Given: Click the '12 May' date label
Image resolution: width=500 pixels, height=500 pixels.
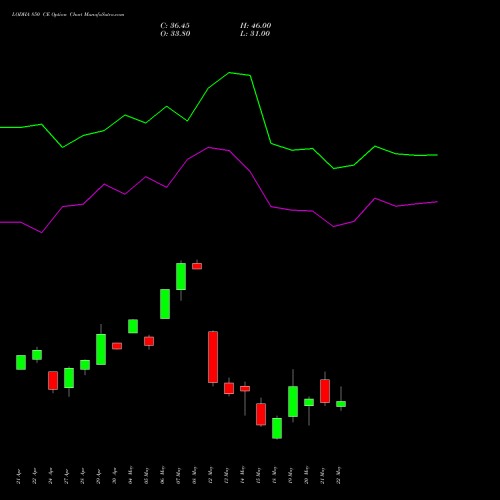Looking at the screenshot, I should click(x=211, y=475).
